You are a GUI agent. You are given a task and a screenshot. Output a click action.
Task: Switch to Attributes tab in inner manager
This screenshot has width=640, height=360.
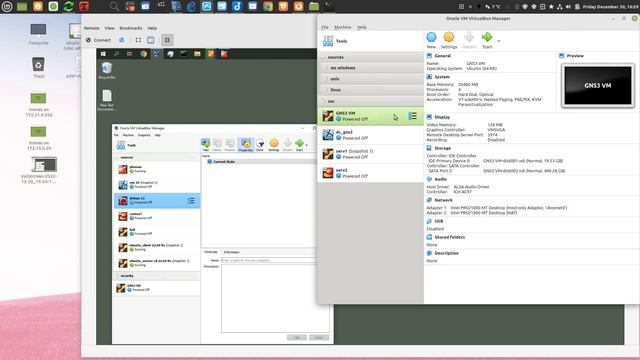click(211, 252)
